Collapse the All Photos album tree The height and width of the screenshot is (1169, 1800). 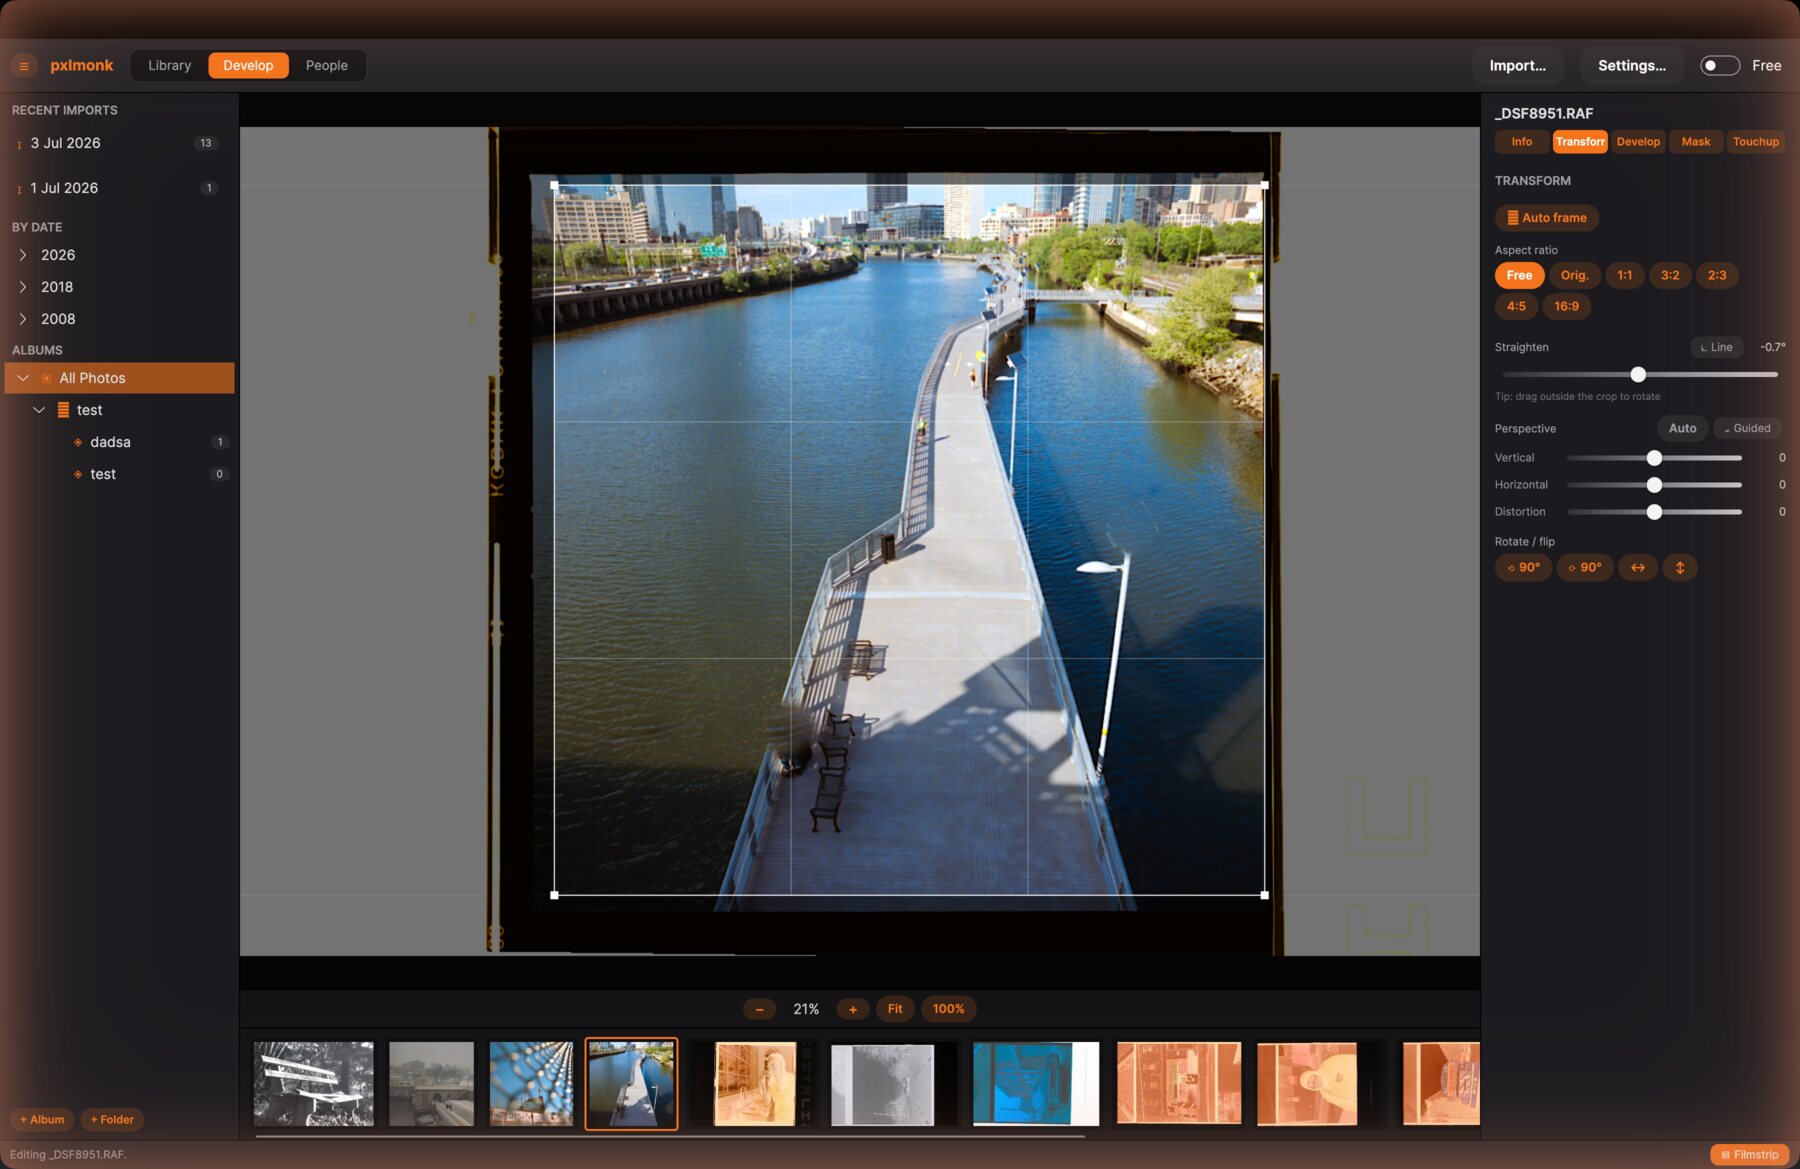click(x=23, y=378)
